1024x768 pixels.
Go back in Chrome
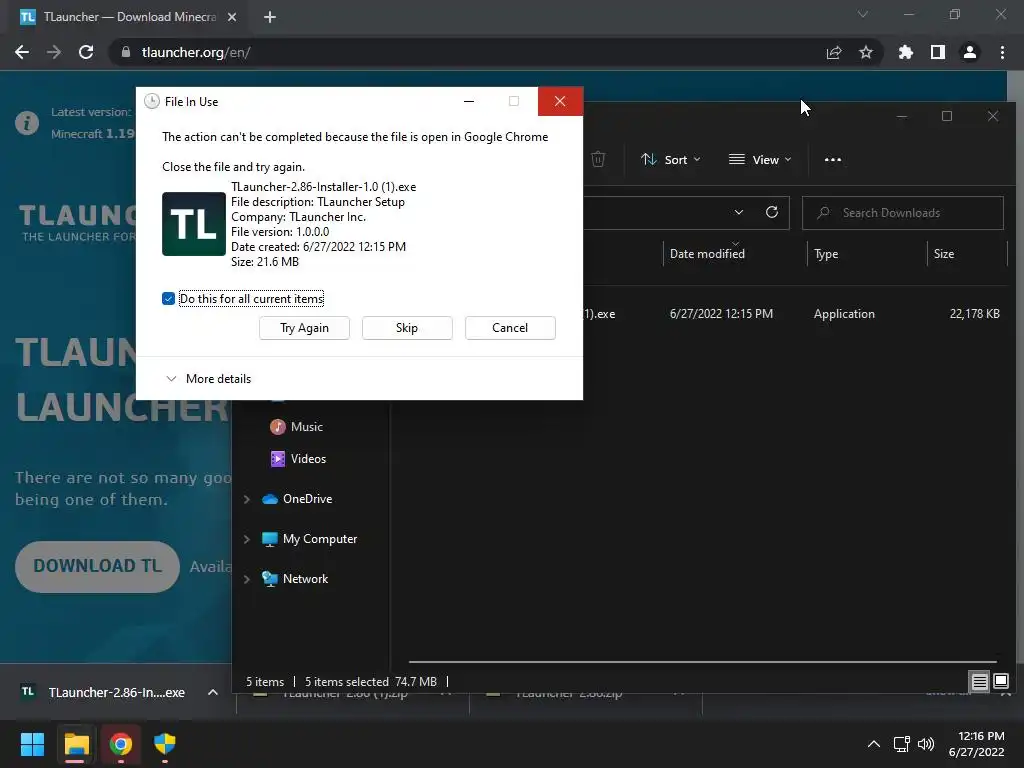22,52
